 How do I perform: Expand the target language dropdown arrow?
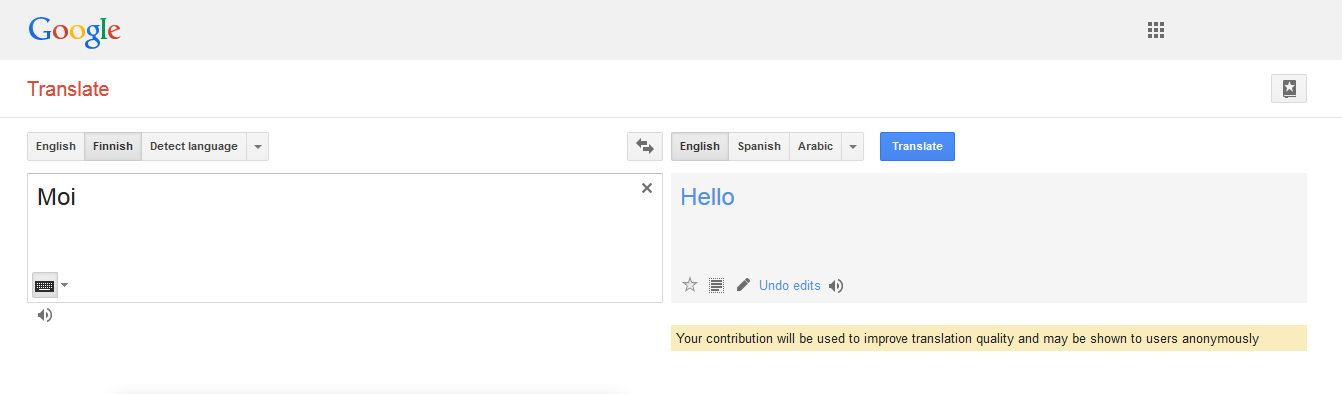(x=853, y=146)
